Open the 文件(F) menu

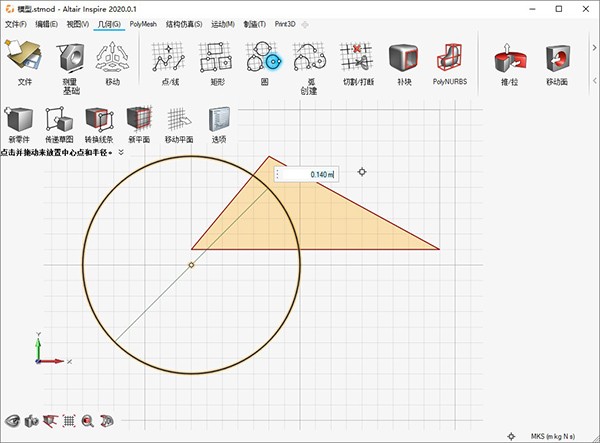pyautogui.click(x=16, y=22)
